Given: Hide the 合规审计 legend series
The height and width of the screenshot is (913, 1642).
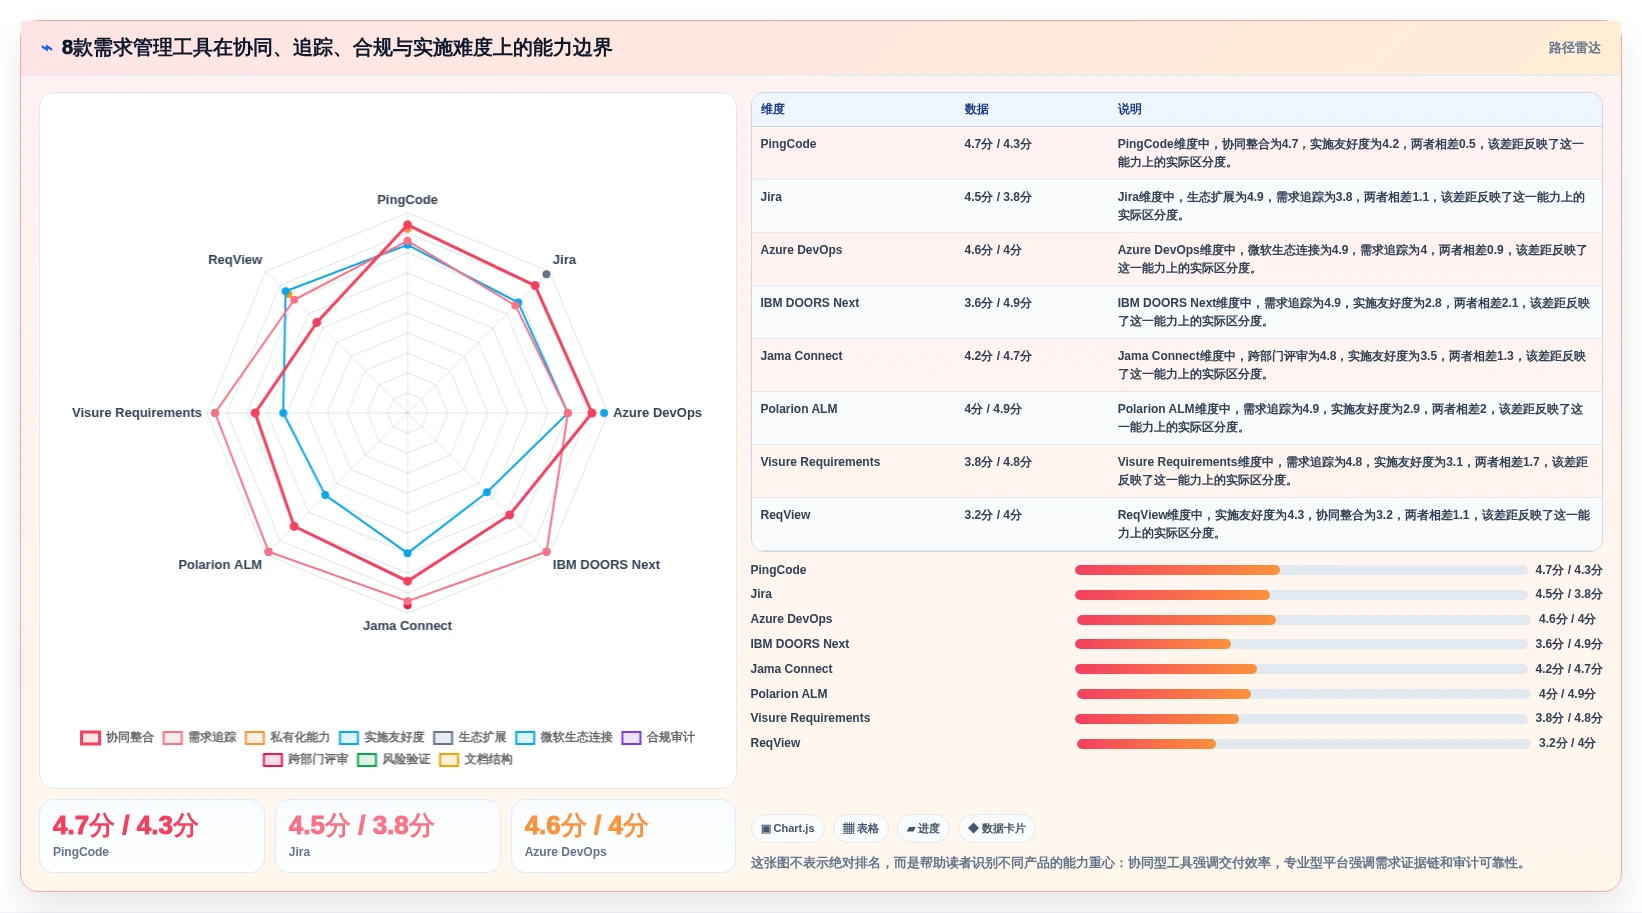Looking at the screenshot, I should pyautogui.click(x=658, y=737).
